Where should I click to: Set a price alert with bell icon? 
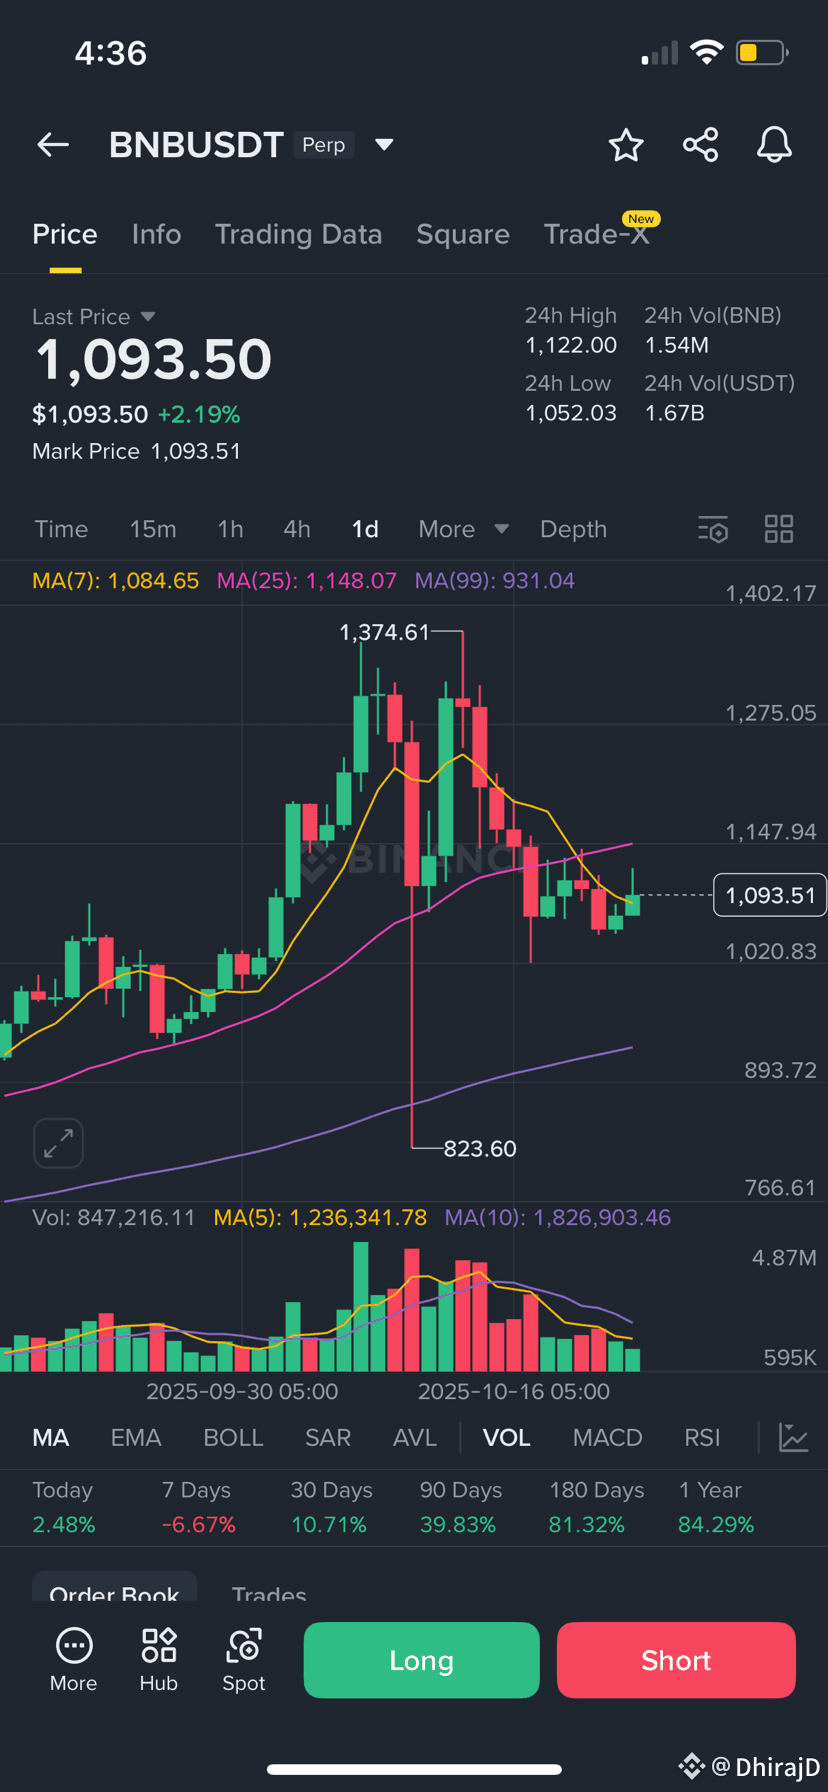point(774,145)
